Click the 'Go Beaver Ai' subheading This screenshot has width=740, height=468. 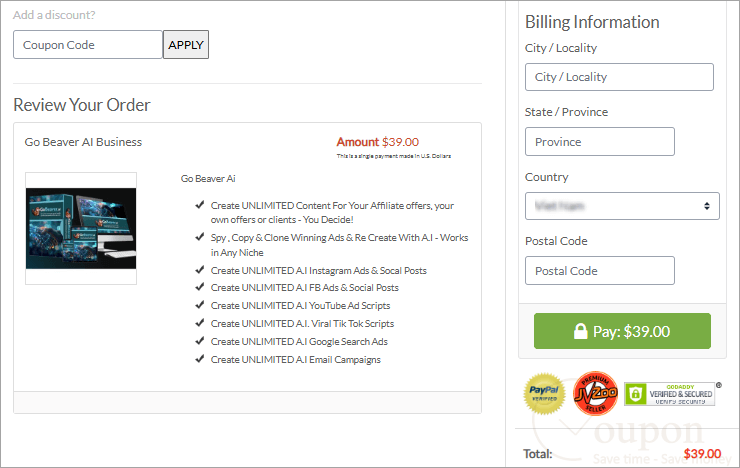[x=208, y=179]
